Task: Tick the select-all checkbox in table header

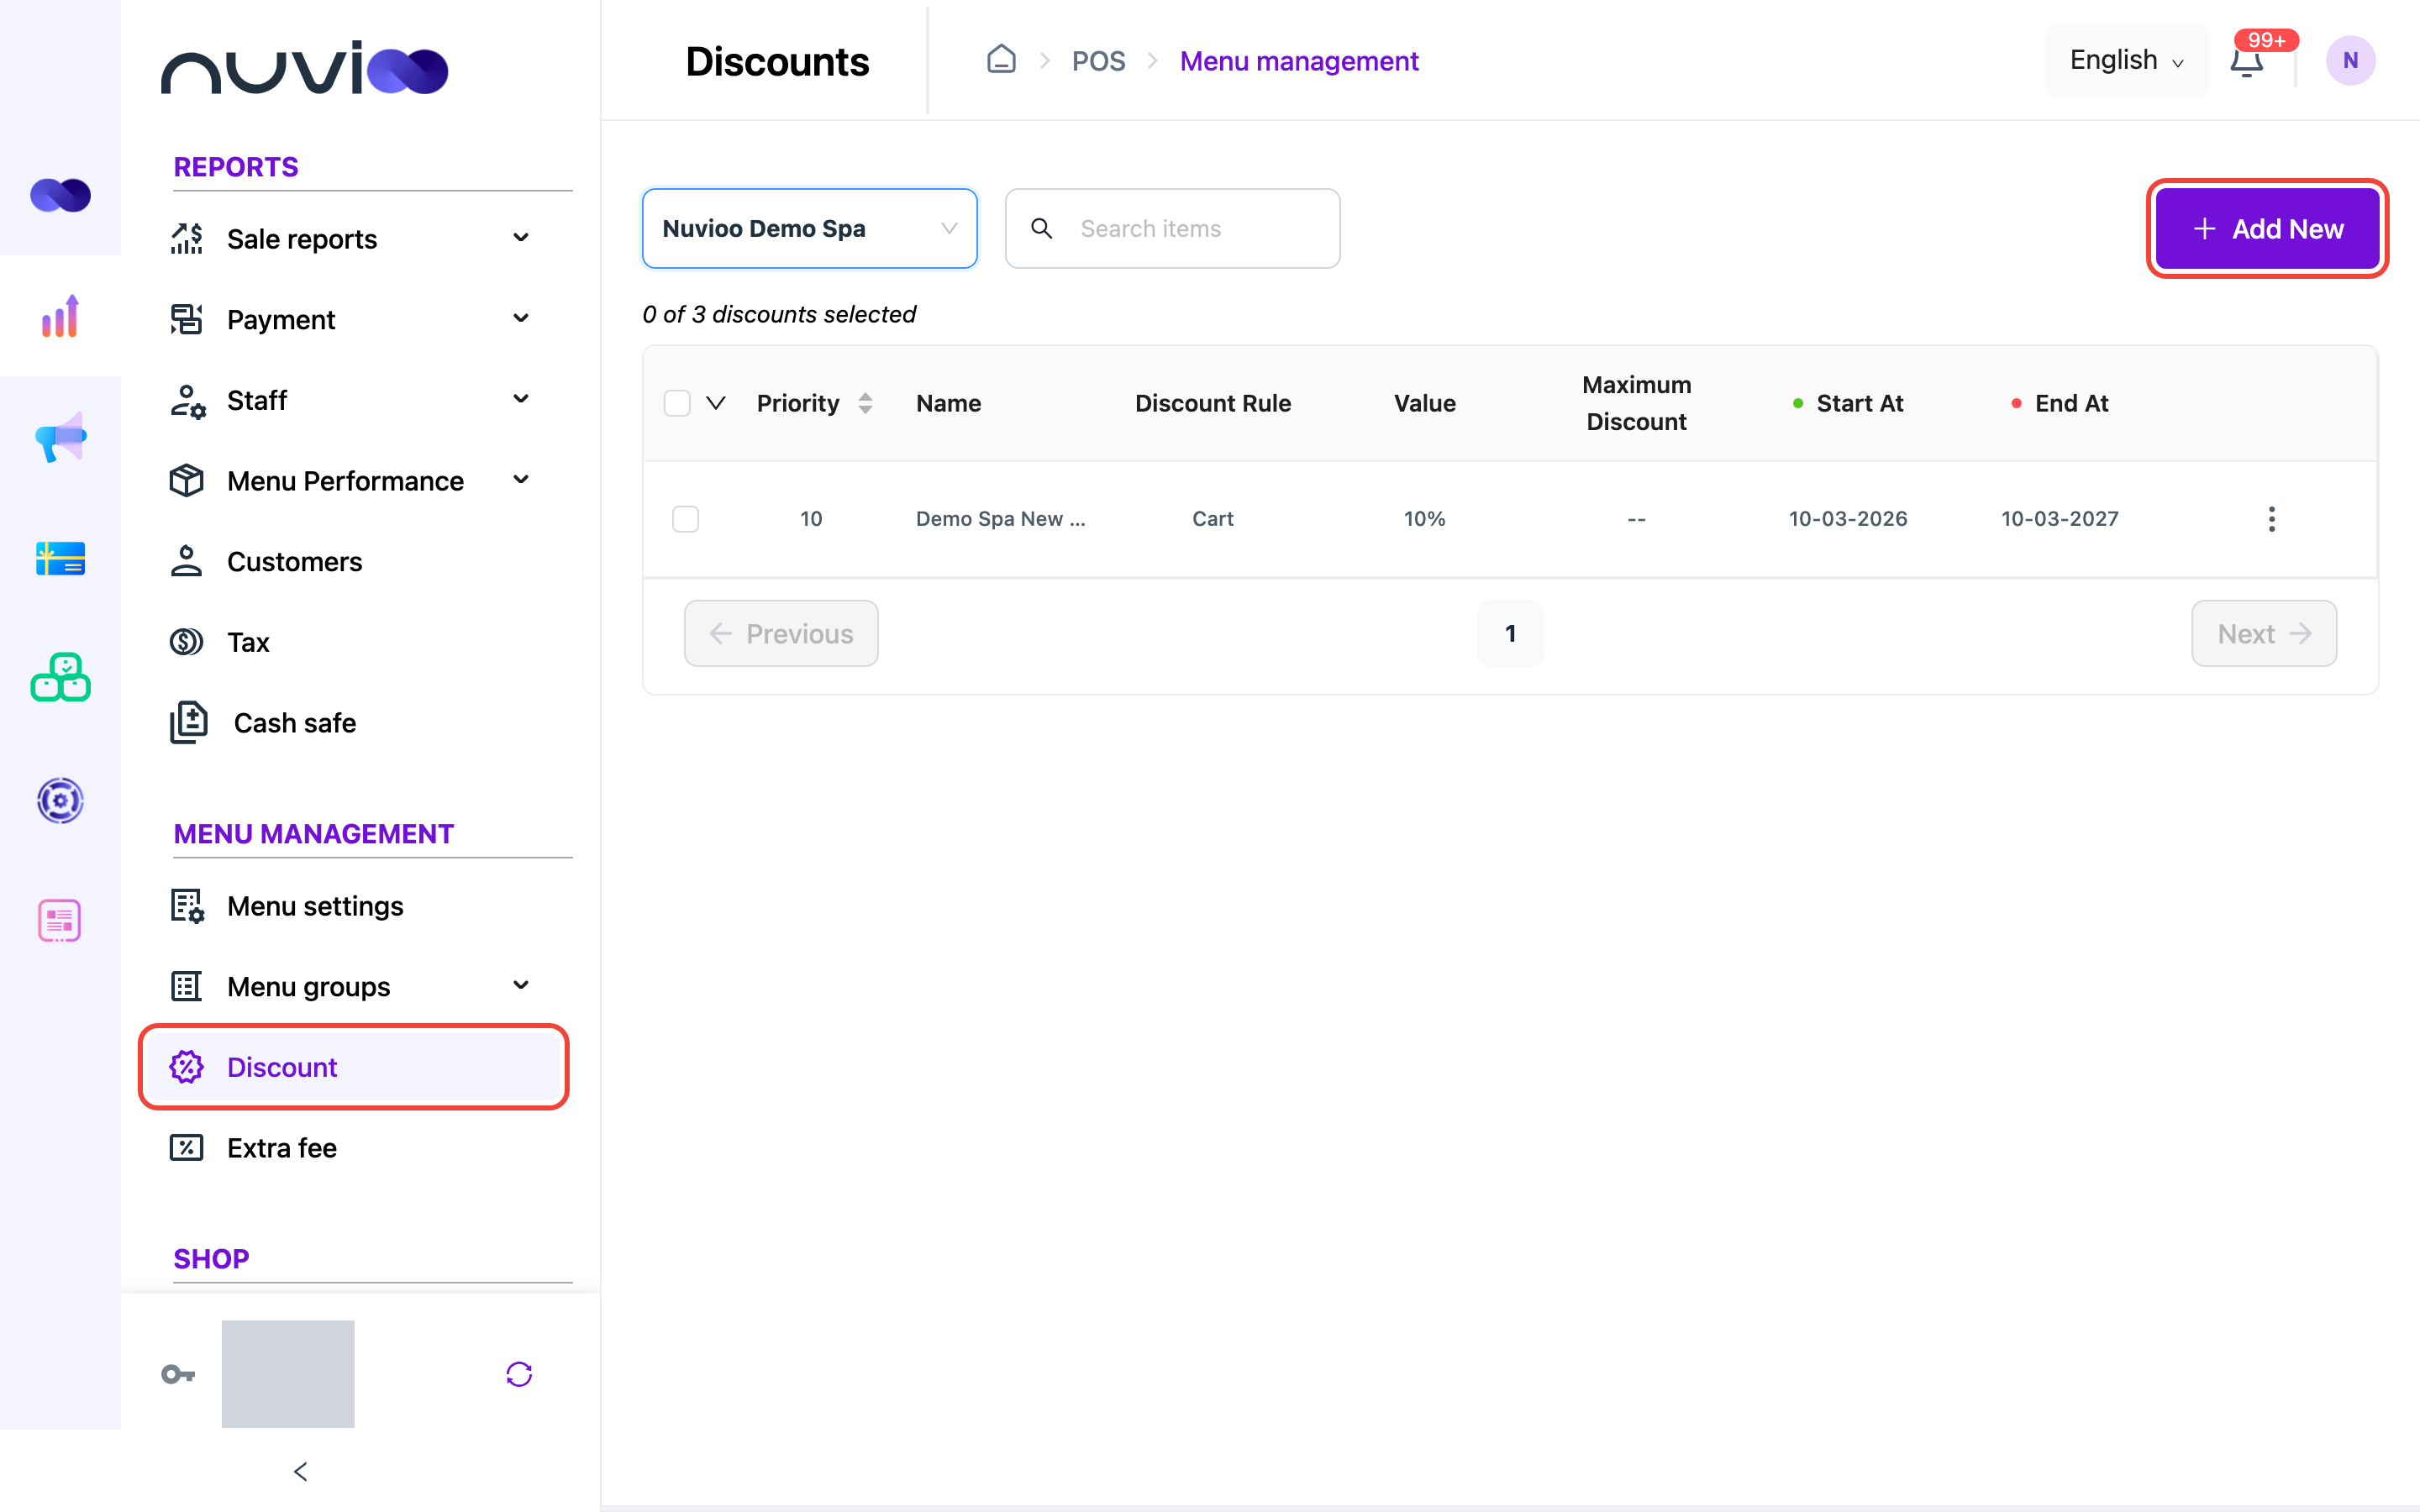Action: [677, 403]
